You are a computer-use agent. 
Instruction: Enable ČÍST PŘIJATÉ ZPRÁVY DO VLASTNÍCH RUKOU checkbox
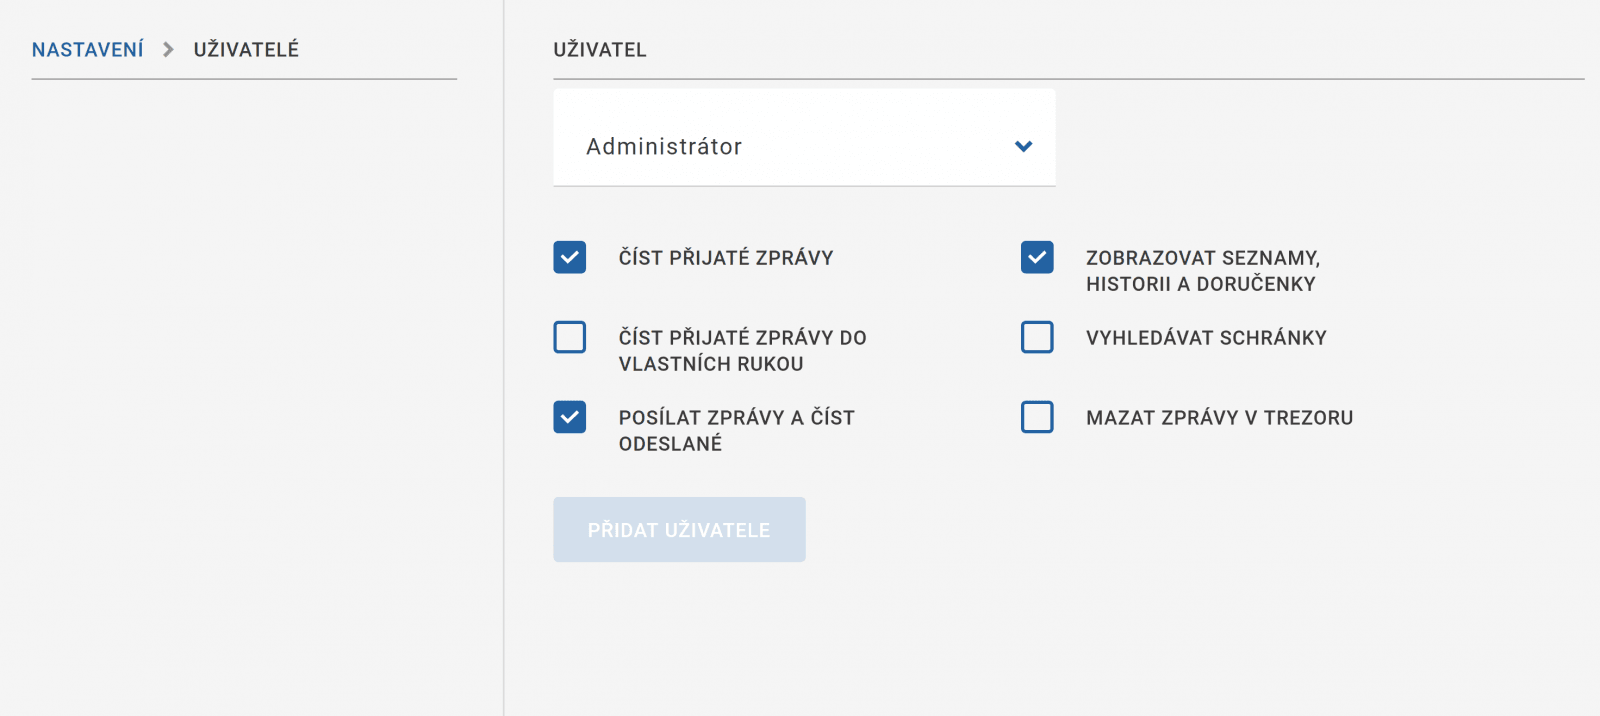pos(570,337)
